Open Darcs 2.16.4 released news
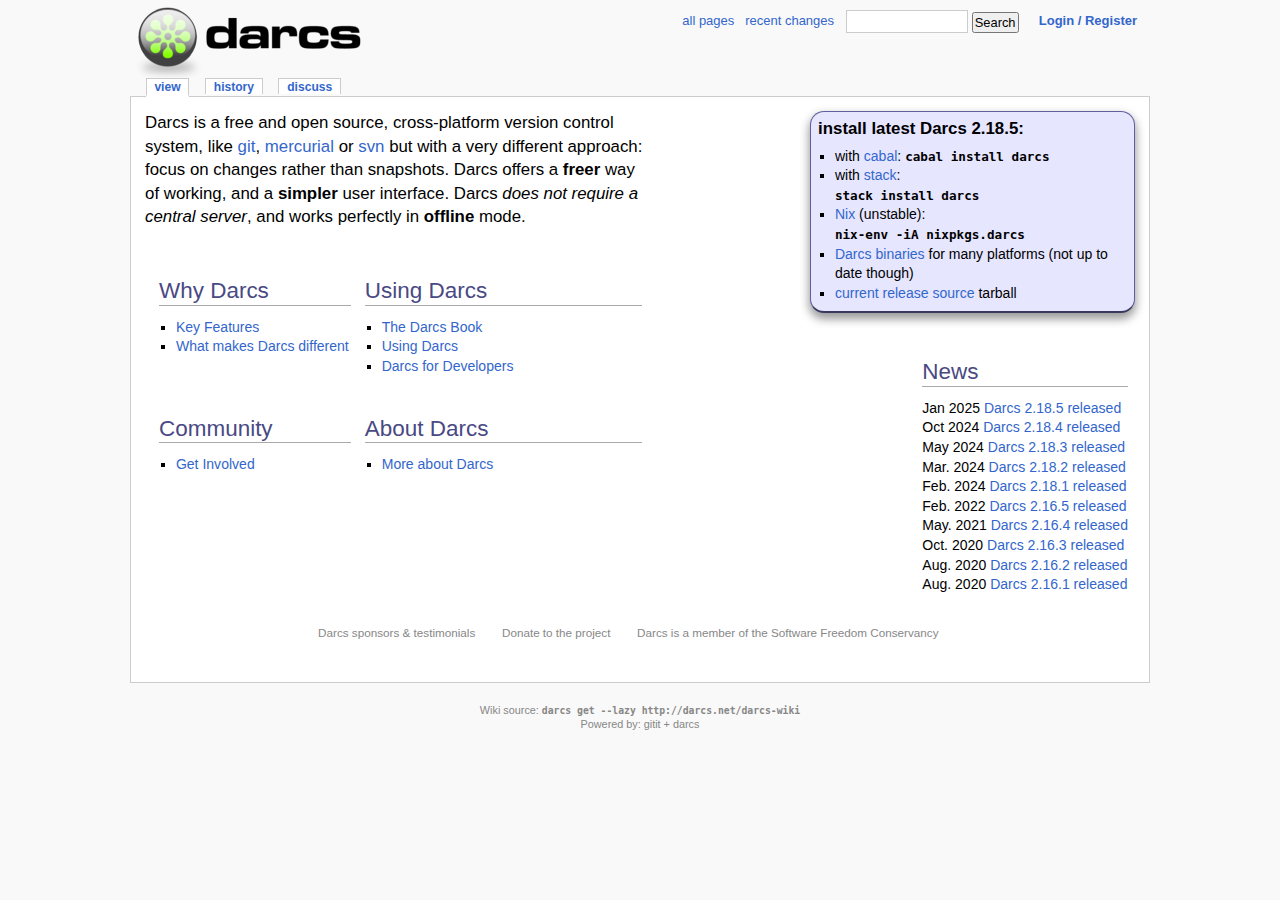Image resolution: width=1280 pixels, height=900 pixels. pos(1059,525)
